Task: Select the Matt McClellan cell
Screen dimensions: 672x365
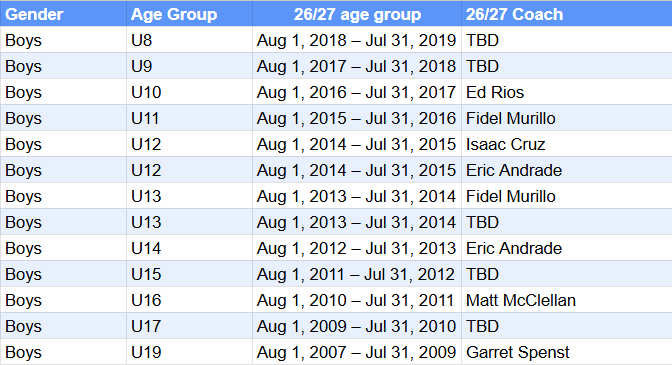Action: click(x=567, y=300)
